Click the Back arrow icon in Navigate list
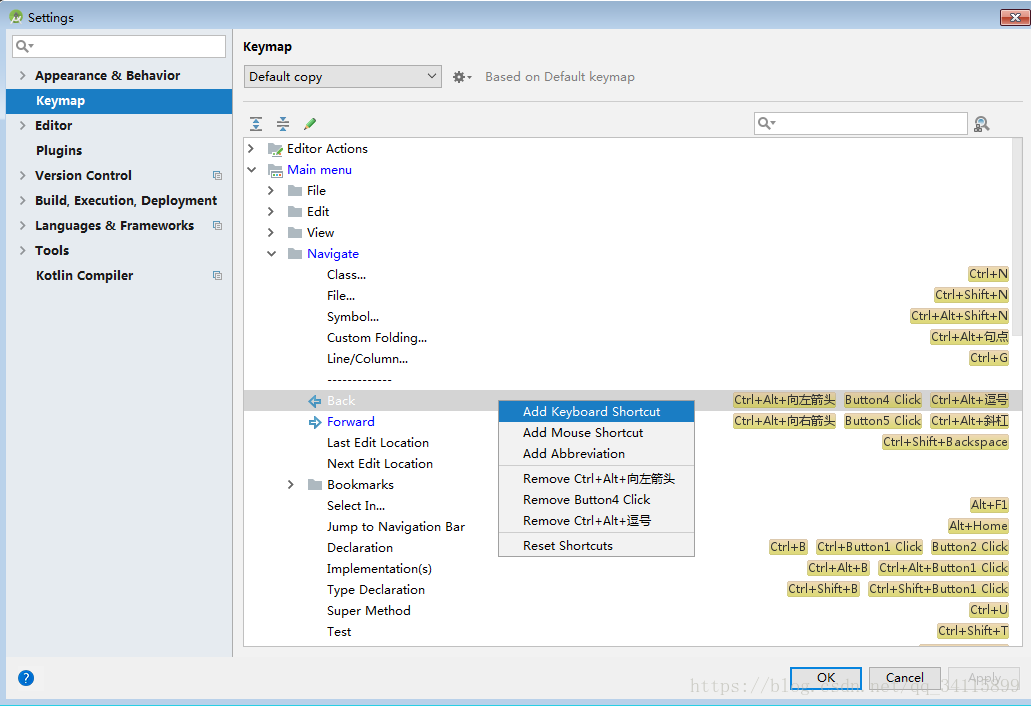 315,401
